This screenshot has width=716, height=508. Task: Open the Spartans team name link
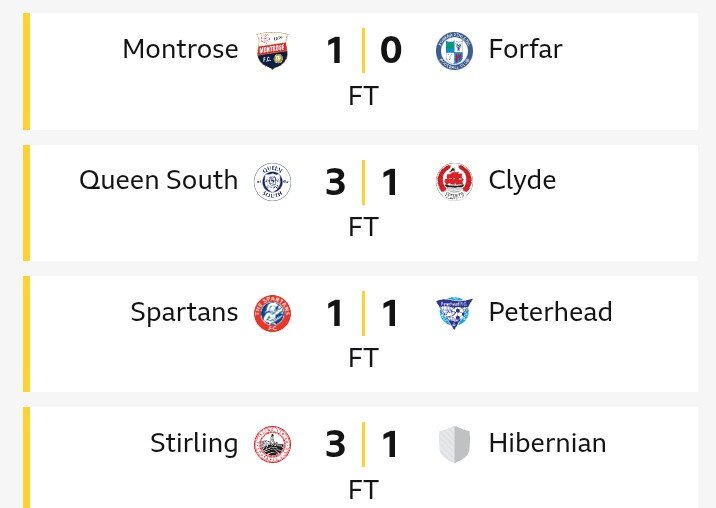coord(184,312)
